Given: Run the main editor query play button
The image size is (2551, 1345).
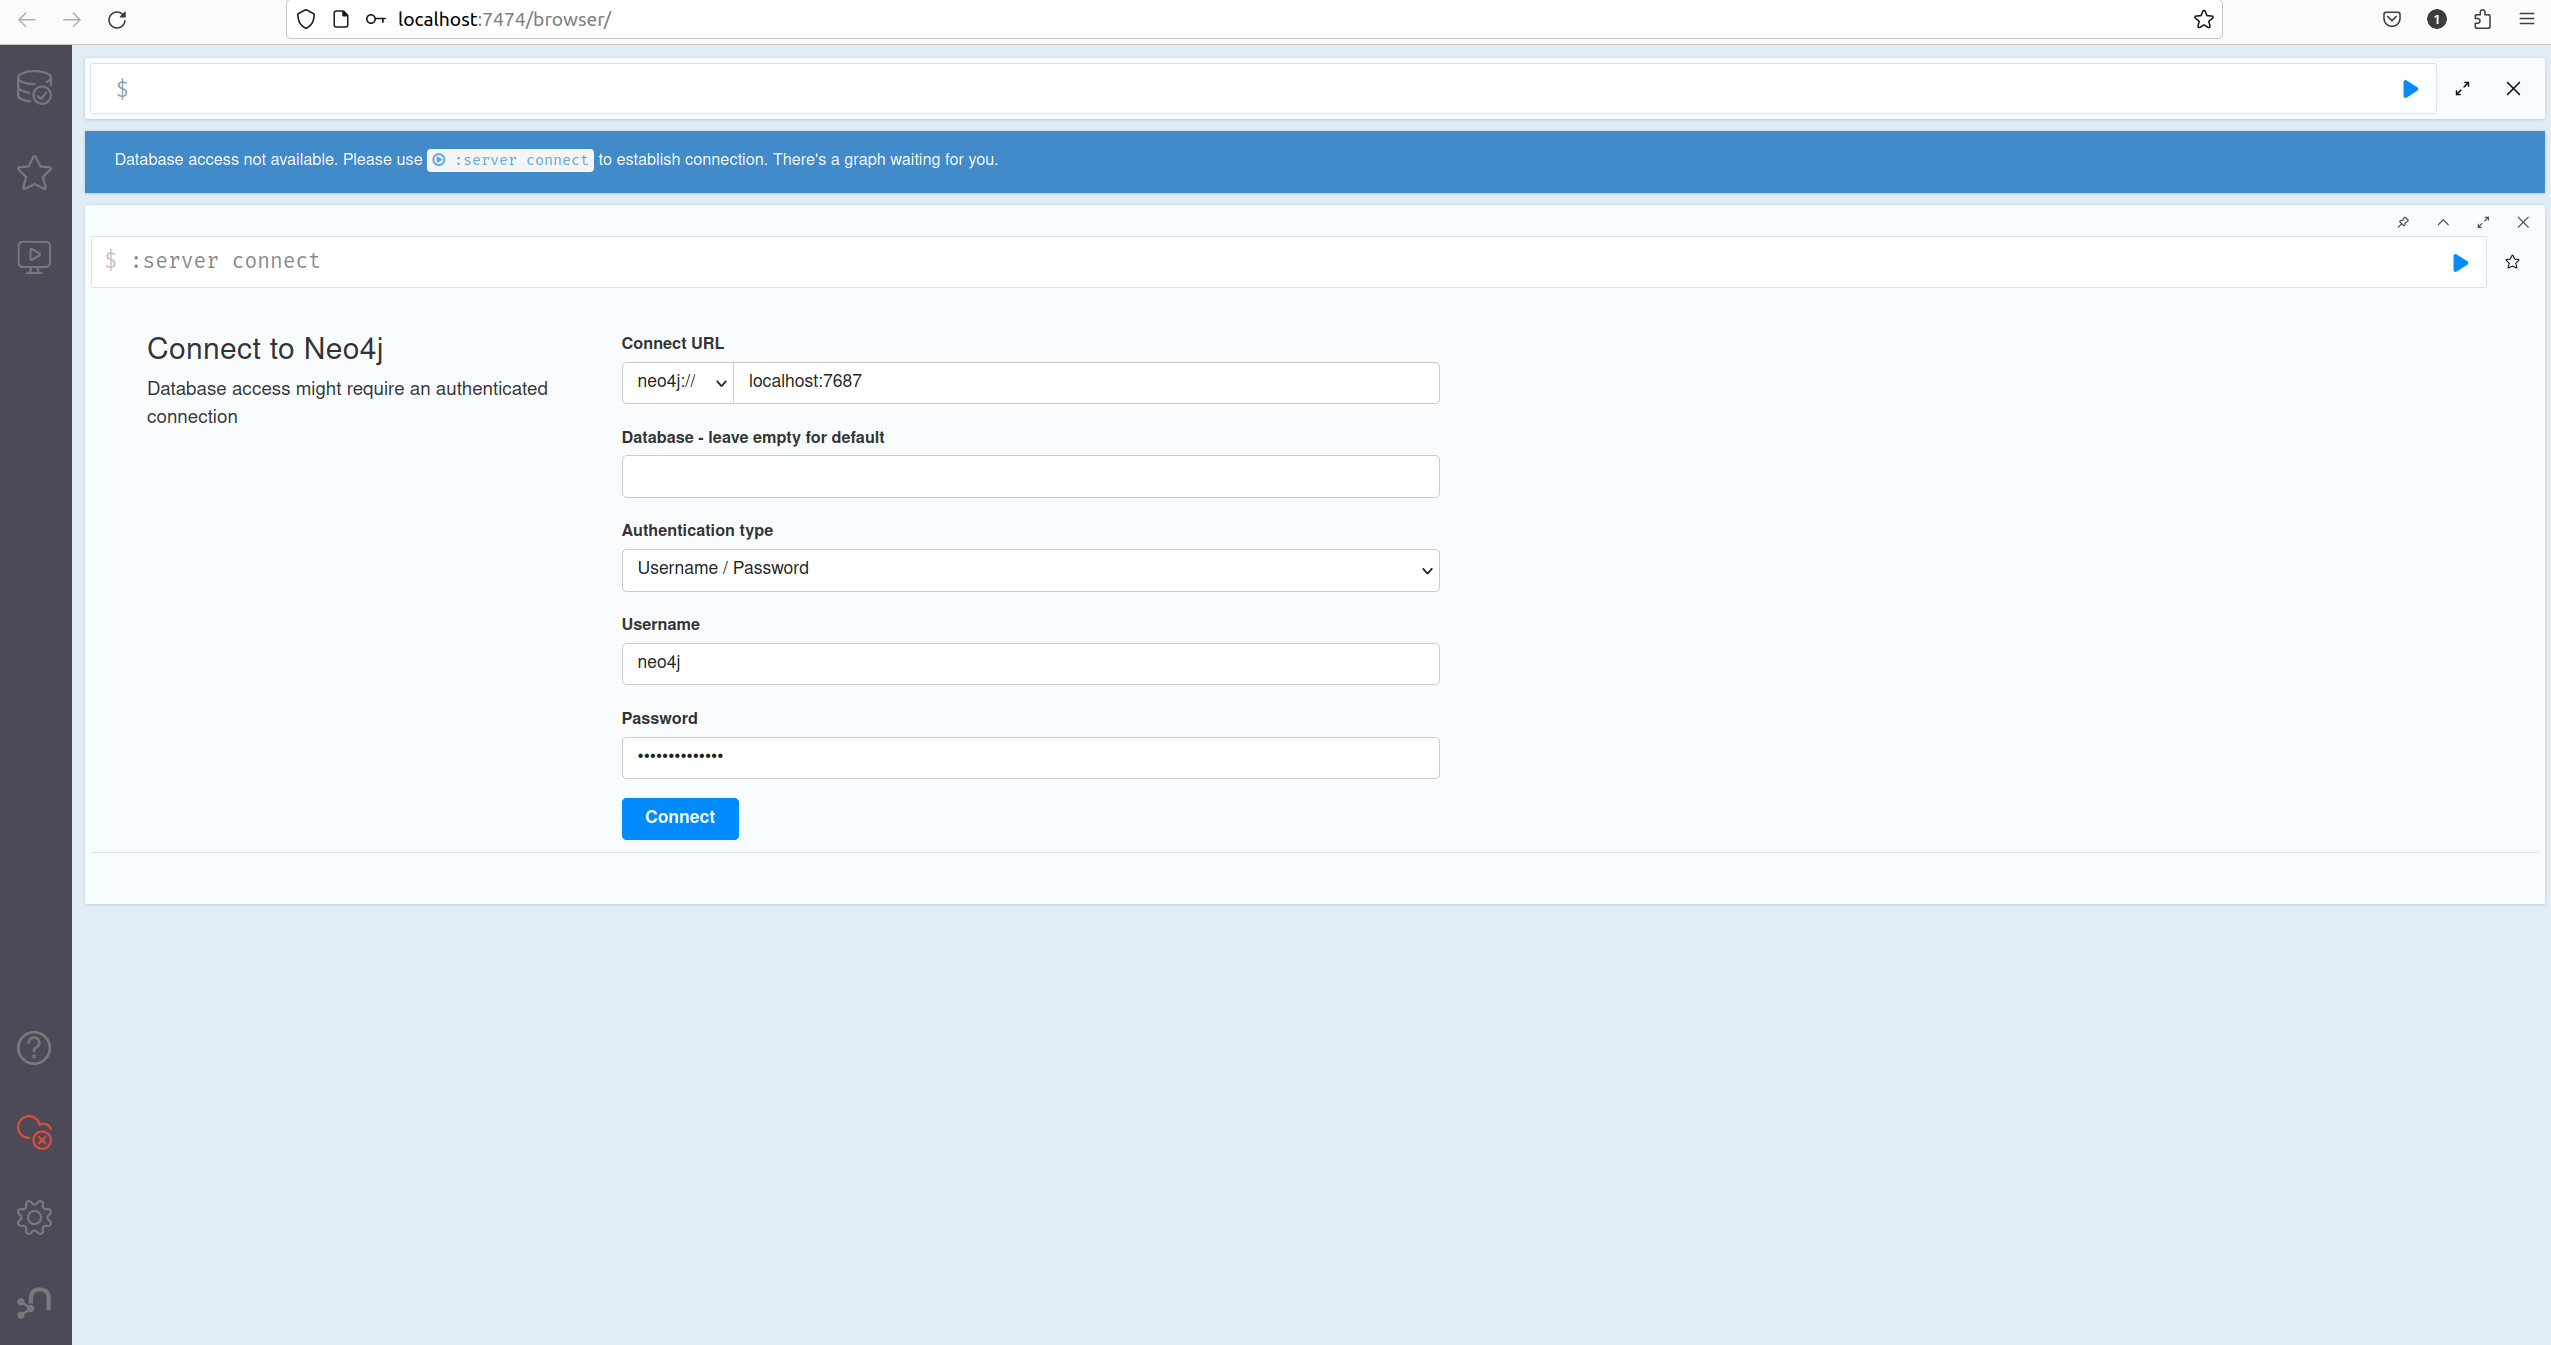Looking at the screenshot, I should (2410, 89).
